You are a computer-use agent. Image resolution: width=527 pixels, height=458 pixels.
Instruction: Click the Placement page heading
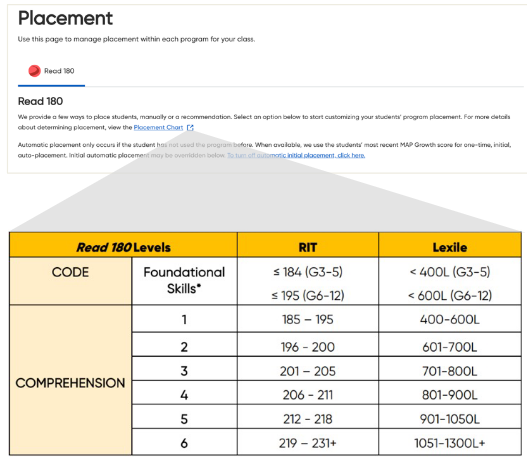[66, 18]
